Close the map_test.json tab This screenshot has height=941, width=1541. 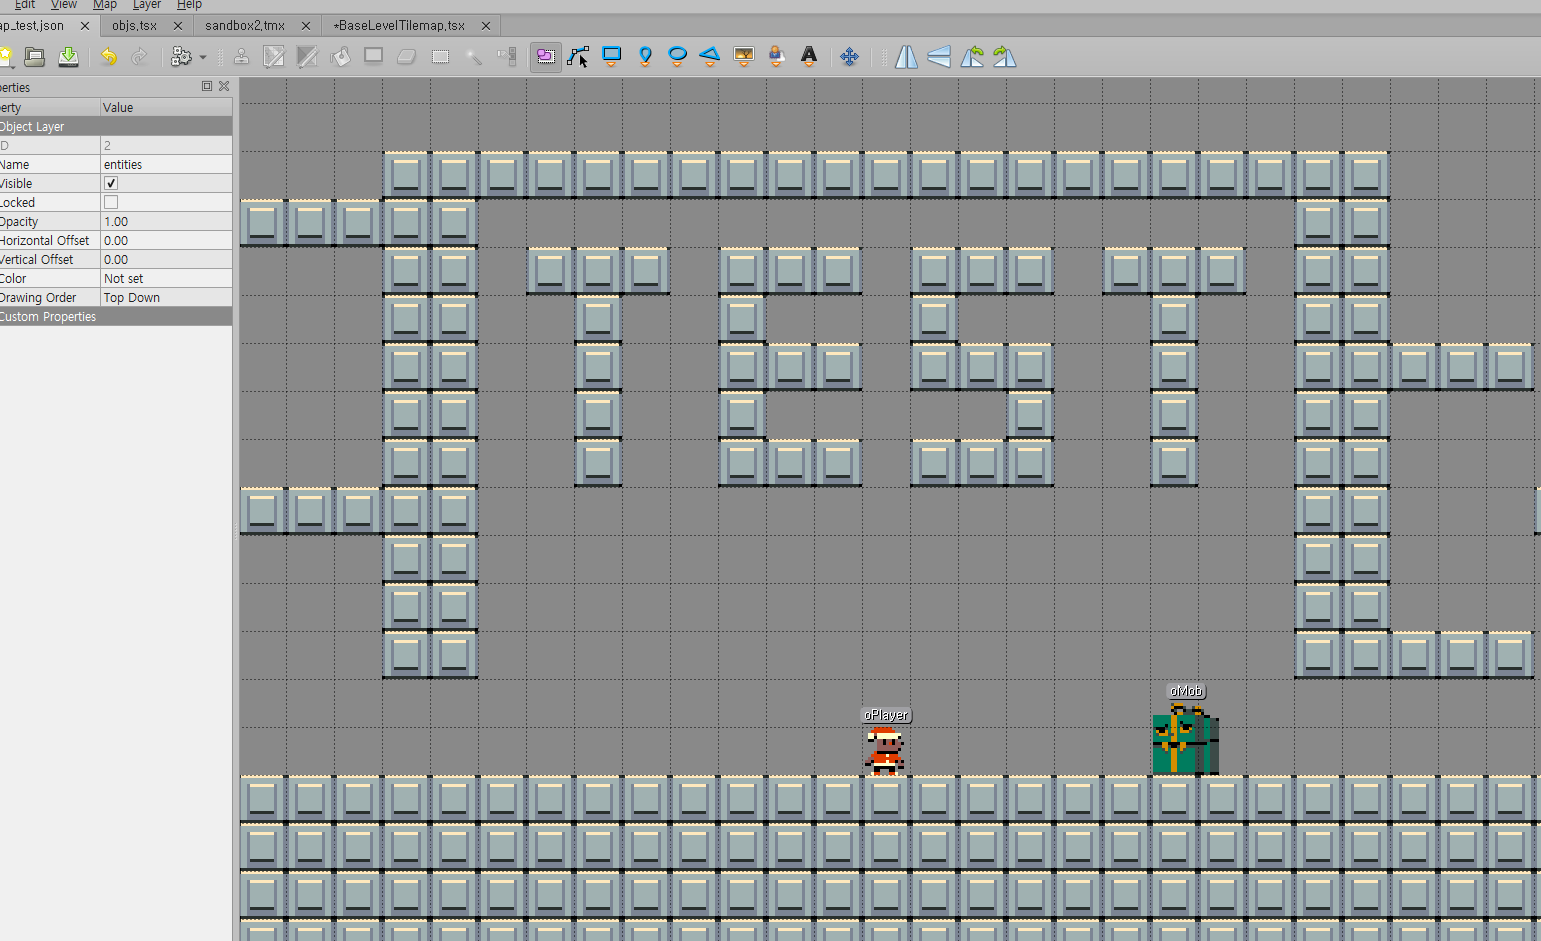point(84,26)
